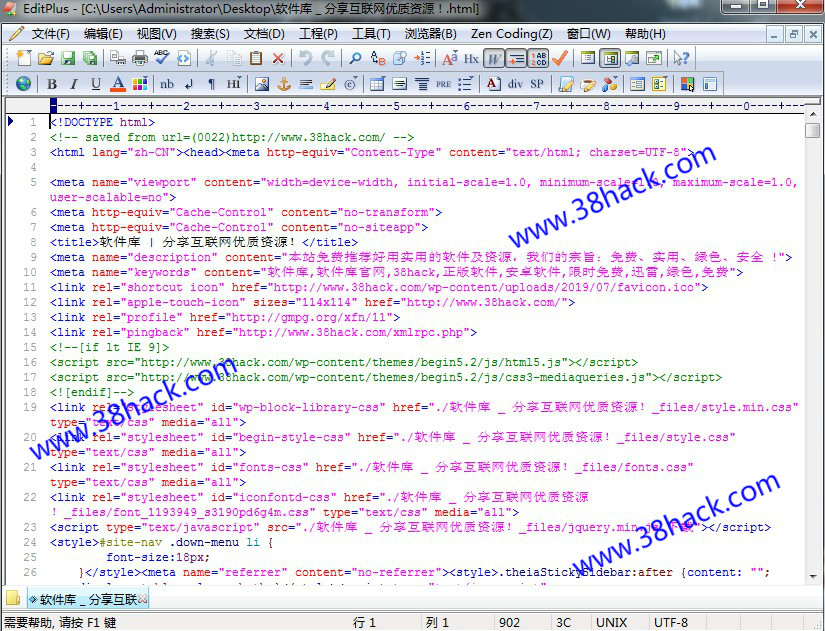Apply italic tag with the I icon
This screenshot has height=631, width=825.
pyautogui.click(x=74, y=84)
